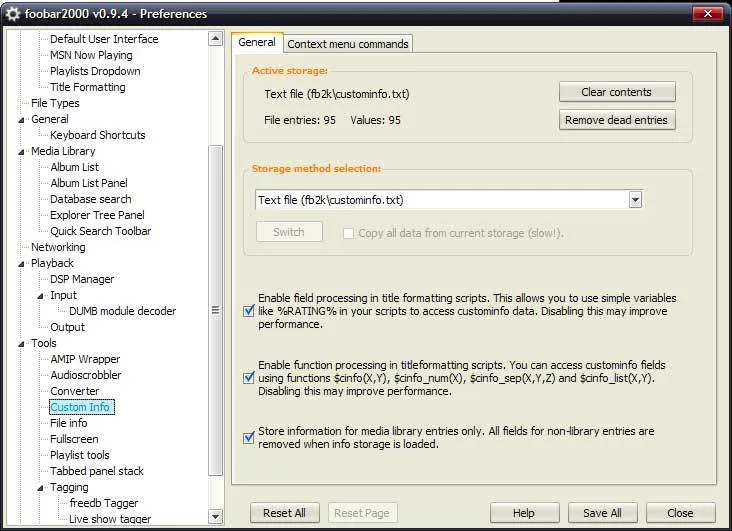Switch to the General tab
Image resolution: width=732 pixels, height=531 pixels.
pyautogui.click(x=257, y=42)
